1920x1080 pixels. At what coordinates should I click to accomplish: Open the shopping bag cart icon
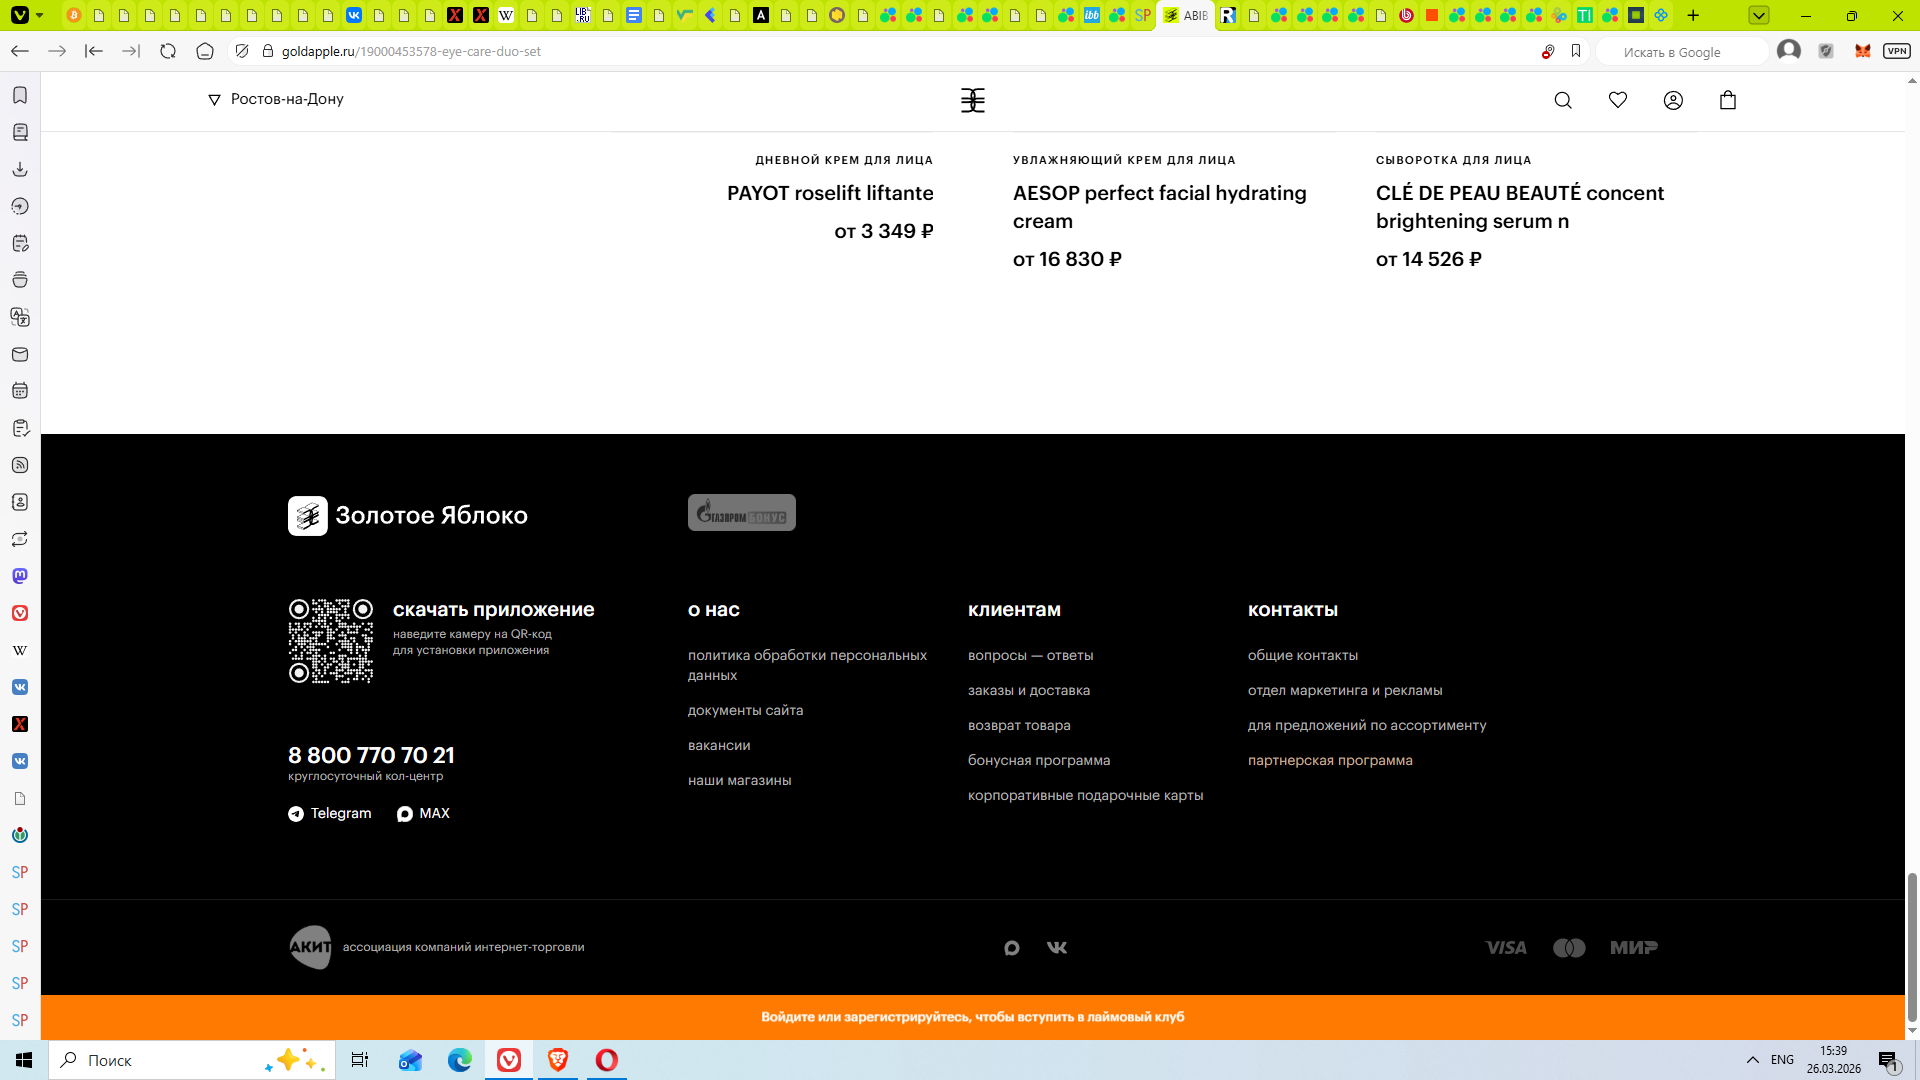pos(1728,100)
